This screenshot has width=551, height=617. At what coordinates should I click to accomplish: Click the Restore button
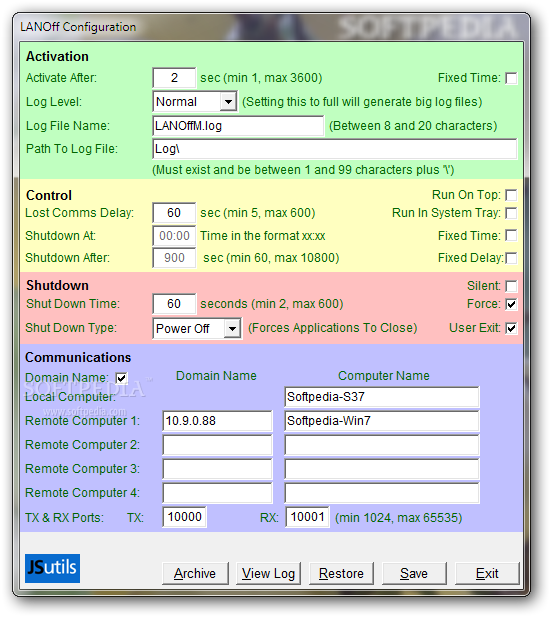[x=341, y=573]
